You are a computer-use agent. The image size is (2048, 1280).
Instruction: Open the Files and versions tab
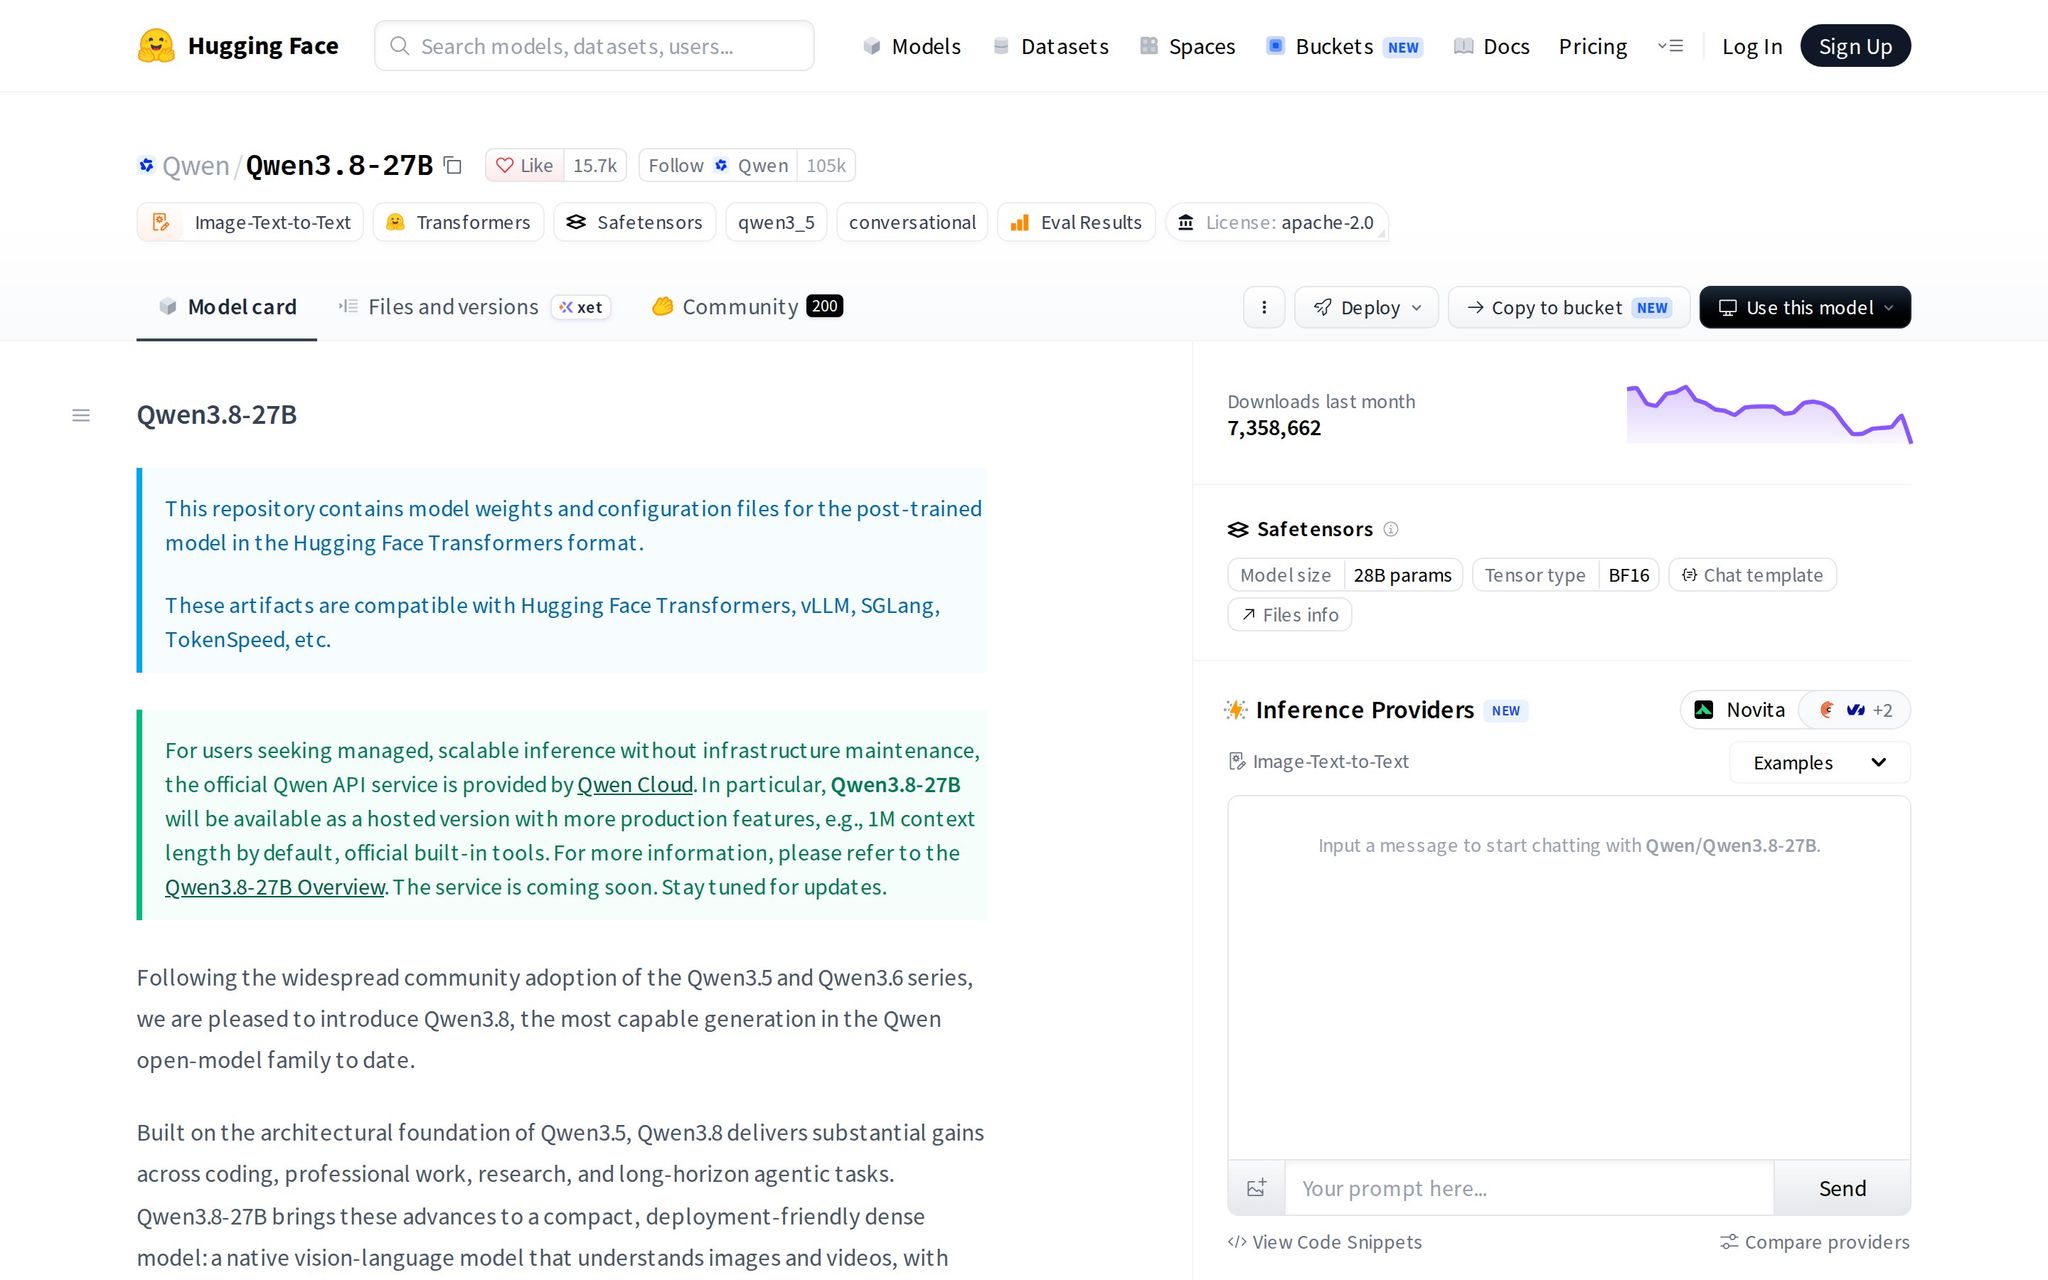click(475, 307)
